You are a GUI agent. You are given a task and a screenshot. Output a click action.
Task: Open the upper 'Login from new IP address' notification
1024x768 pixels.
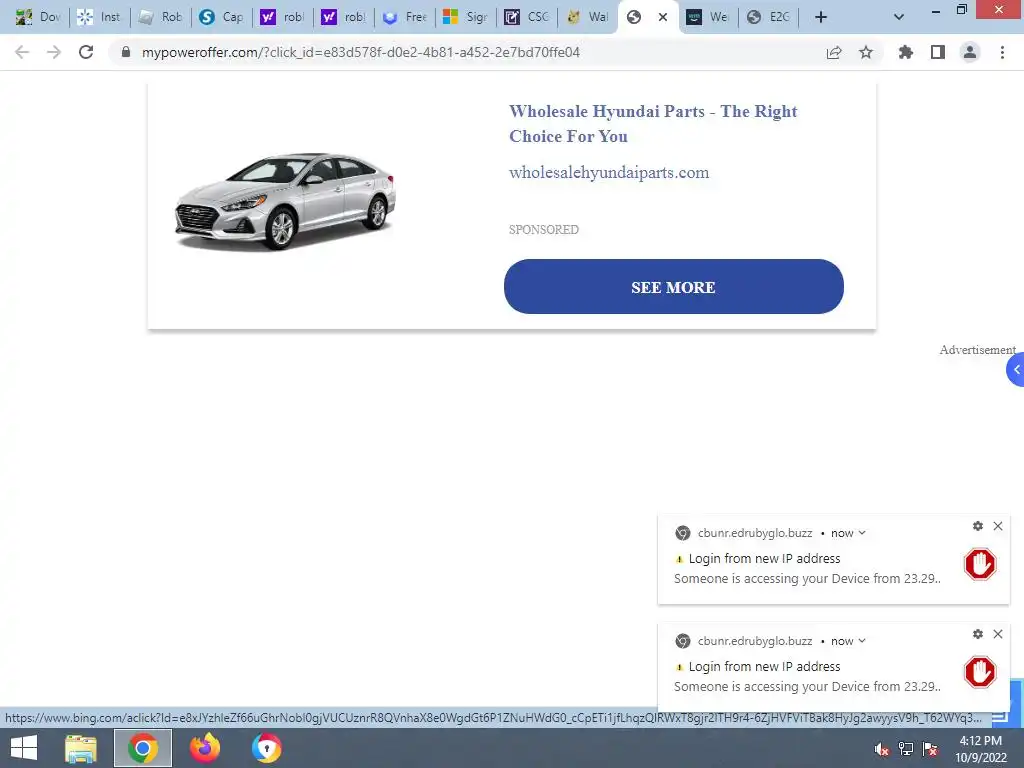[764, 558]
